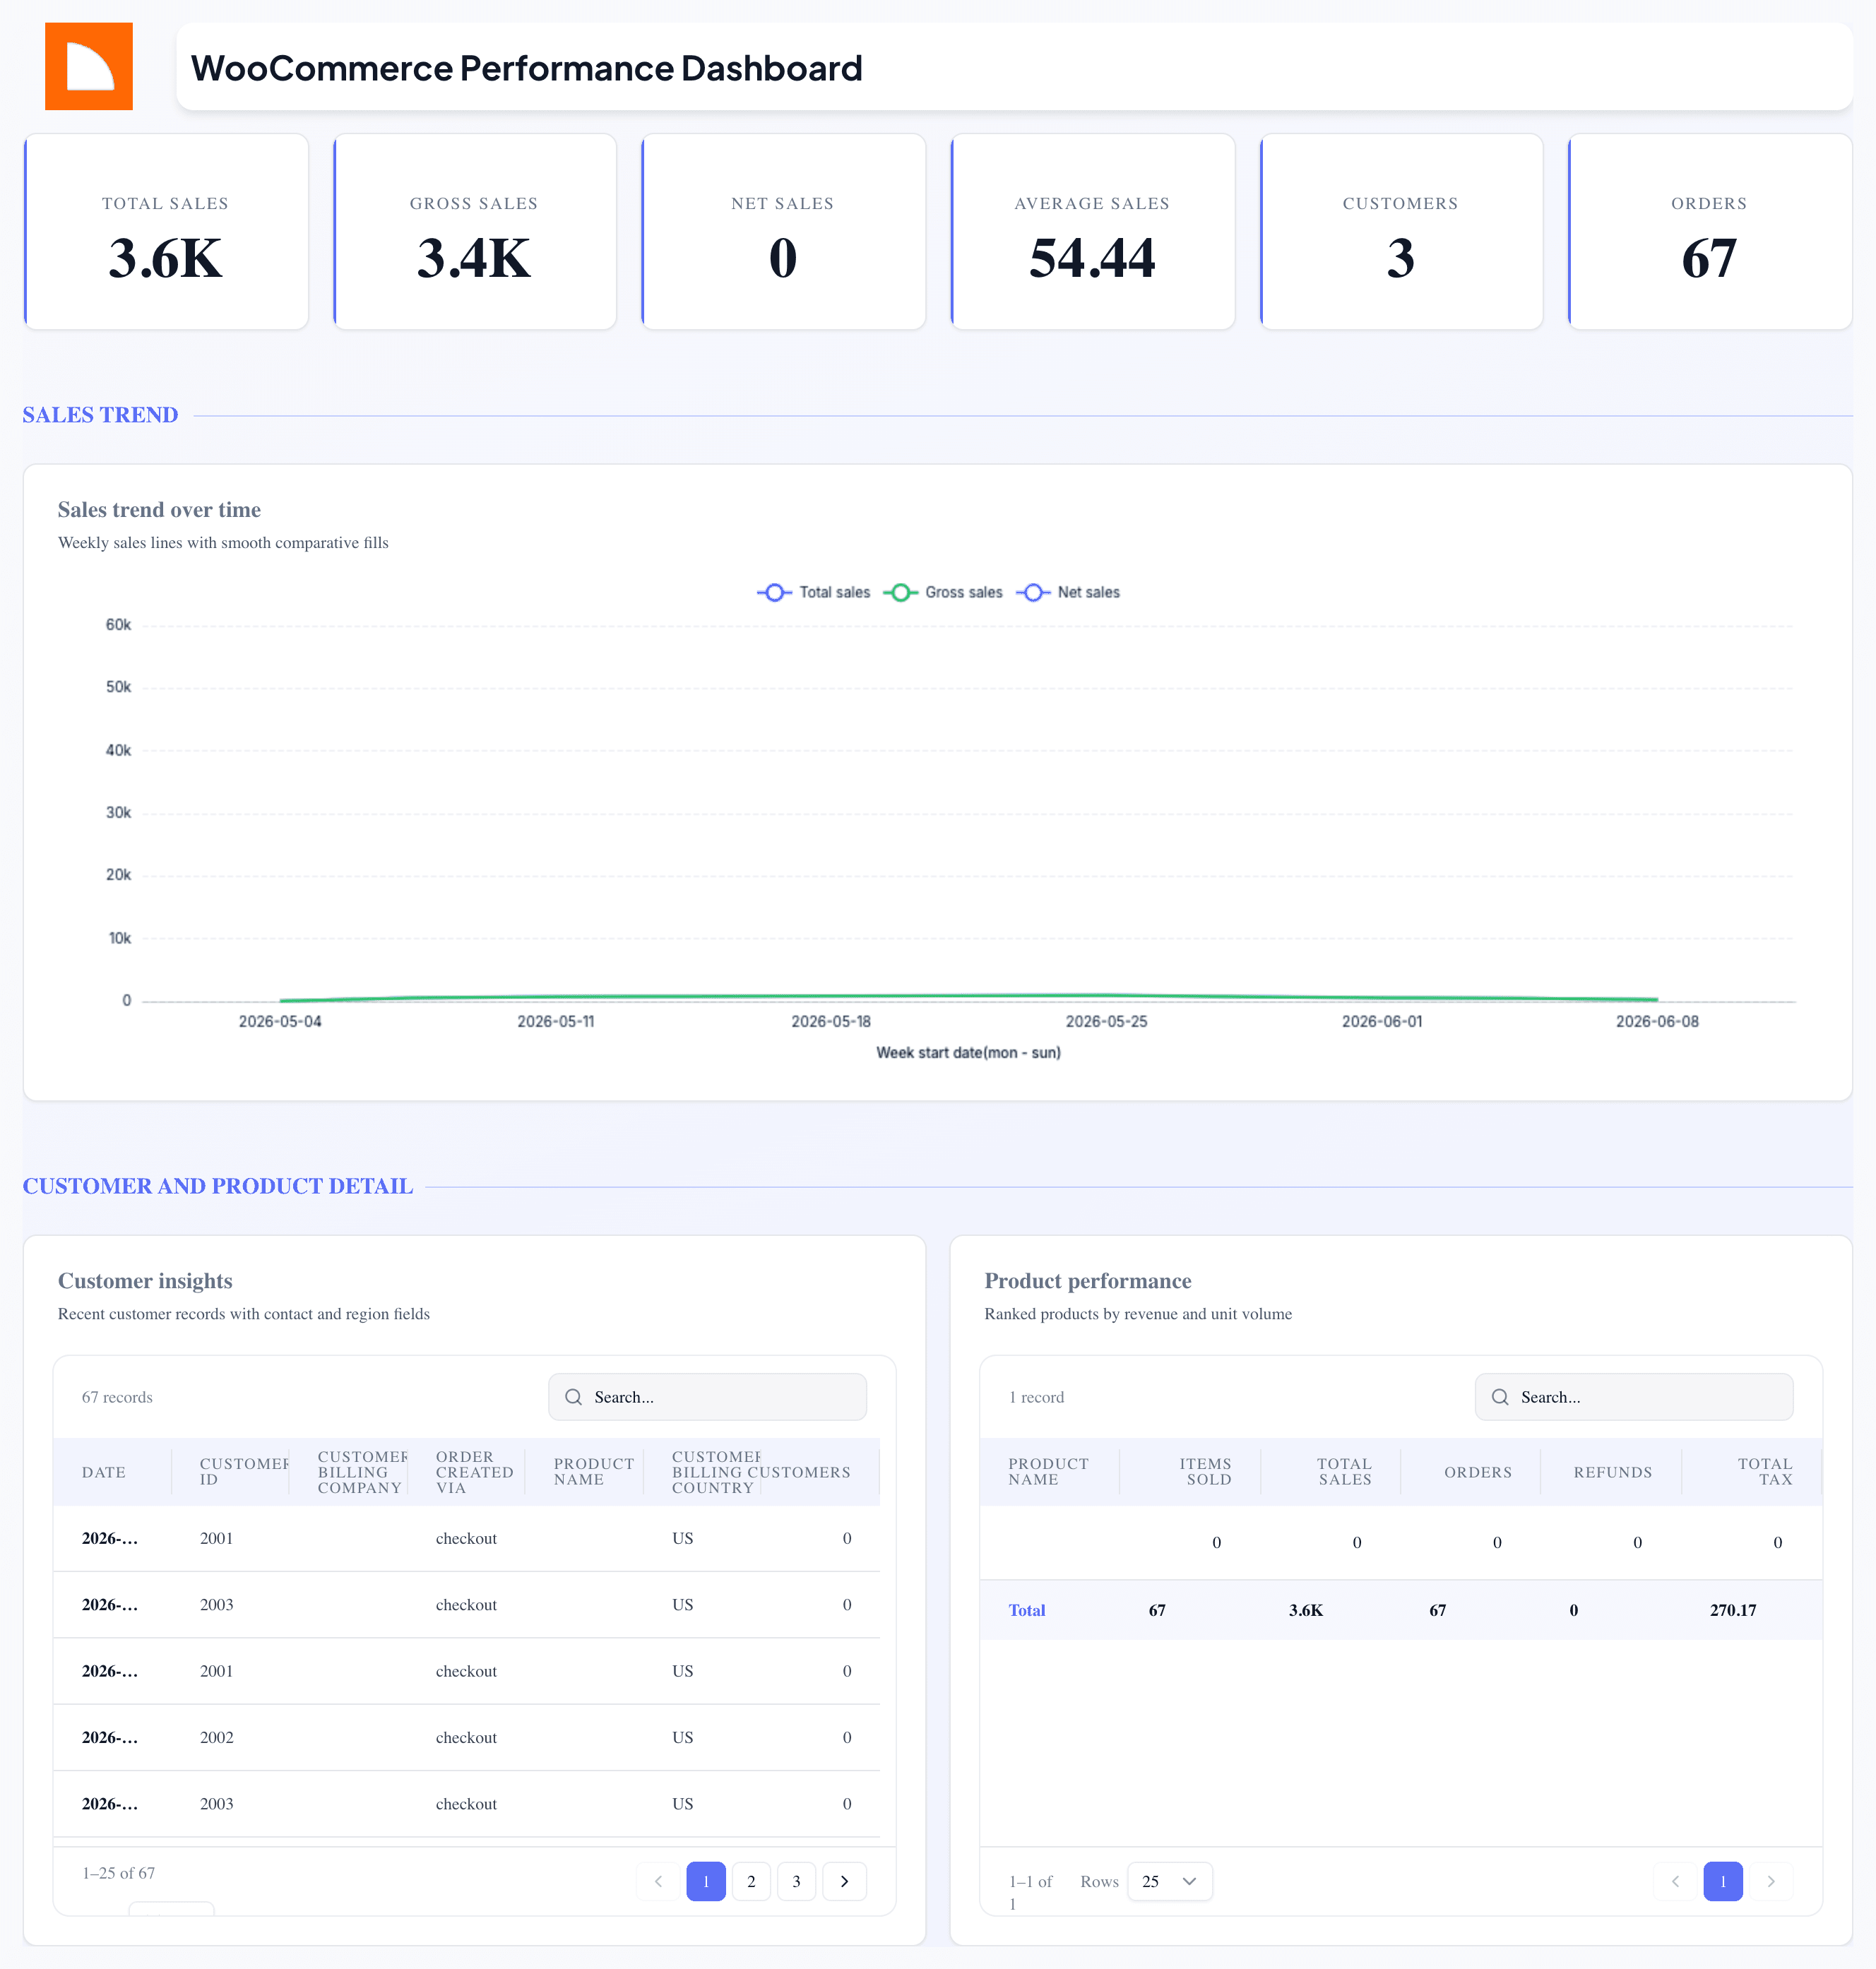1876x1969 pixels.
Task: Click the 1 record label
Action: click(x=1036, y=1397)
